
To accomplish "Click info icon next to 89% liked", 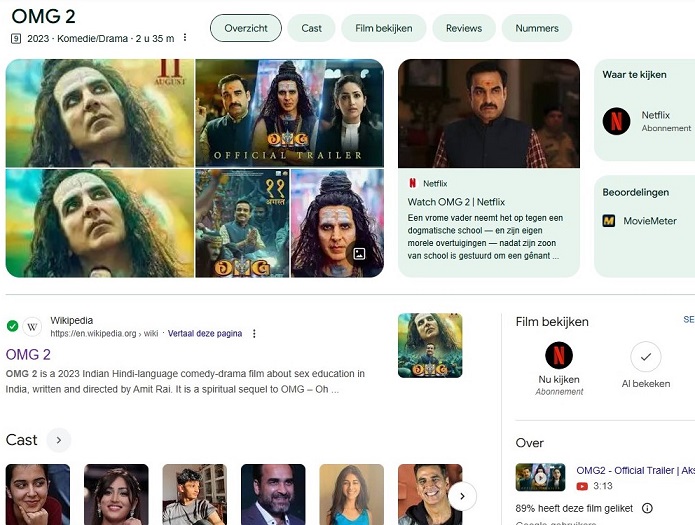I will (647, 508).
